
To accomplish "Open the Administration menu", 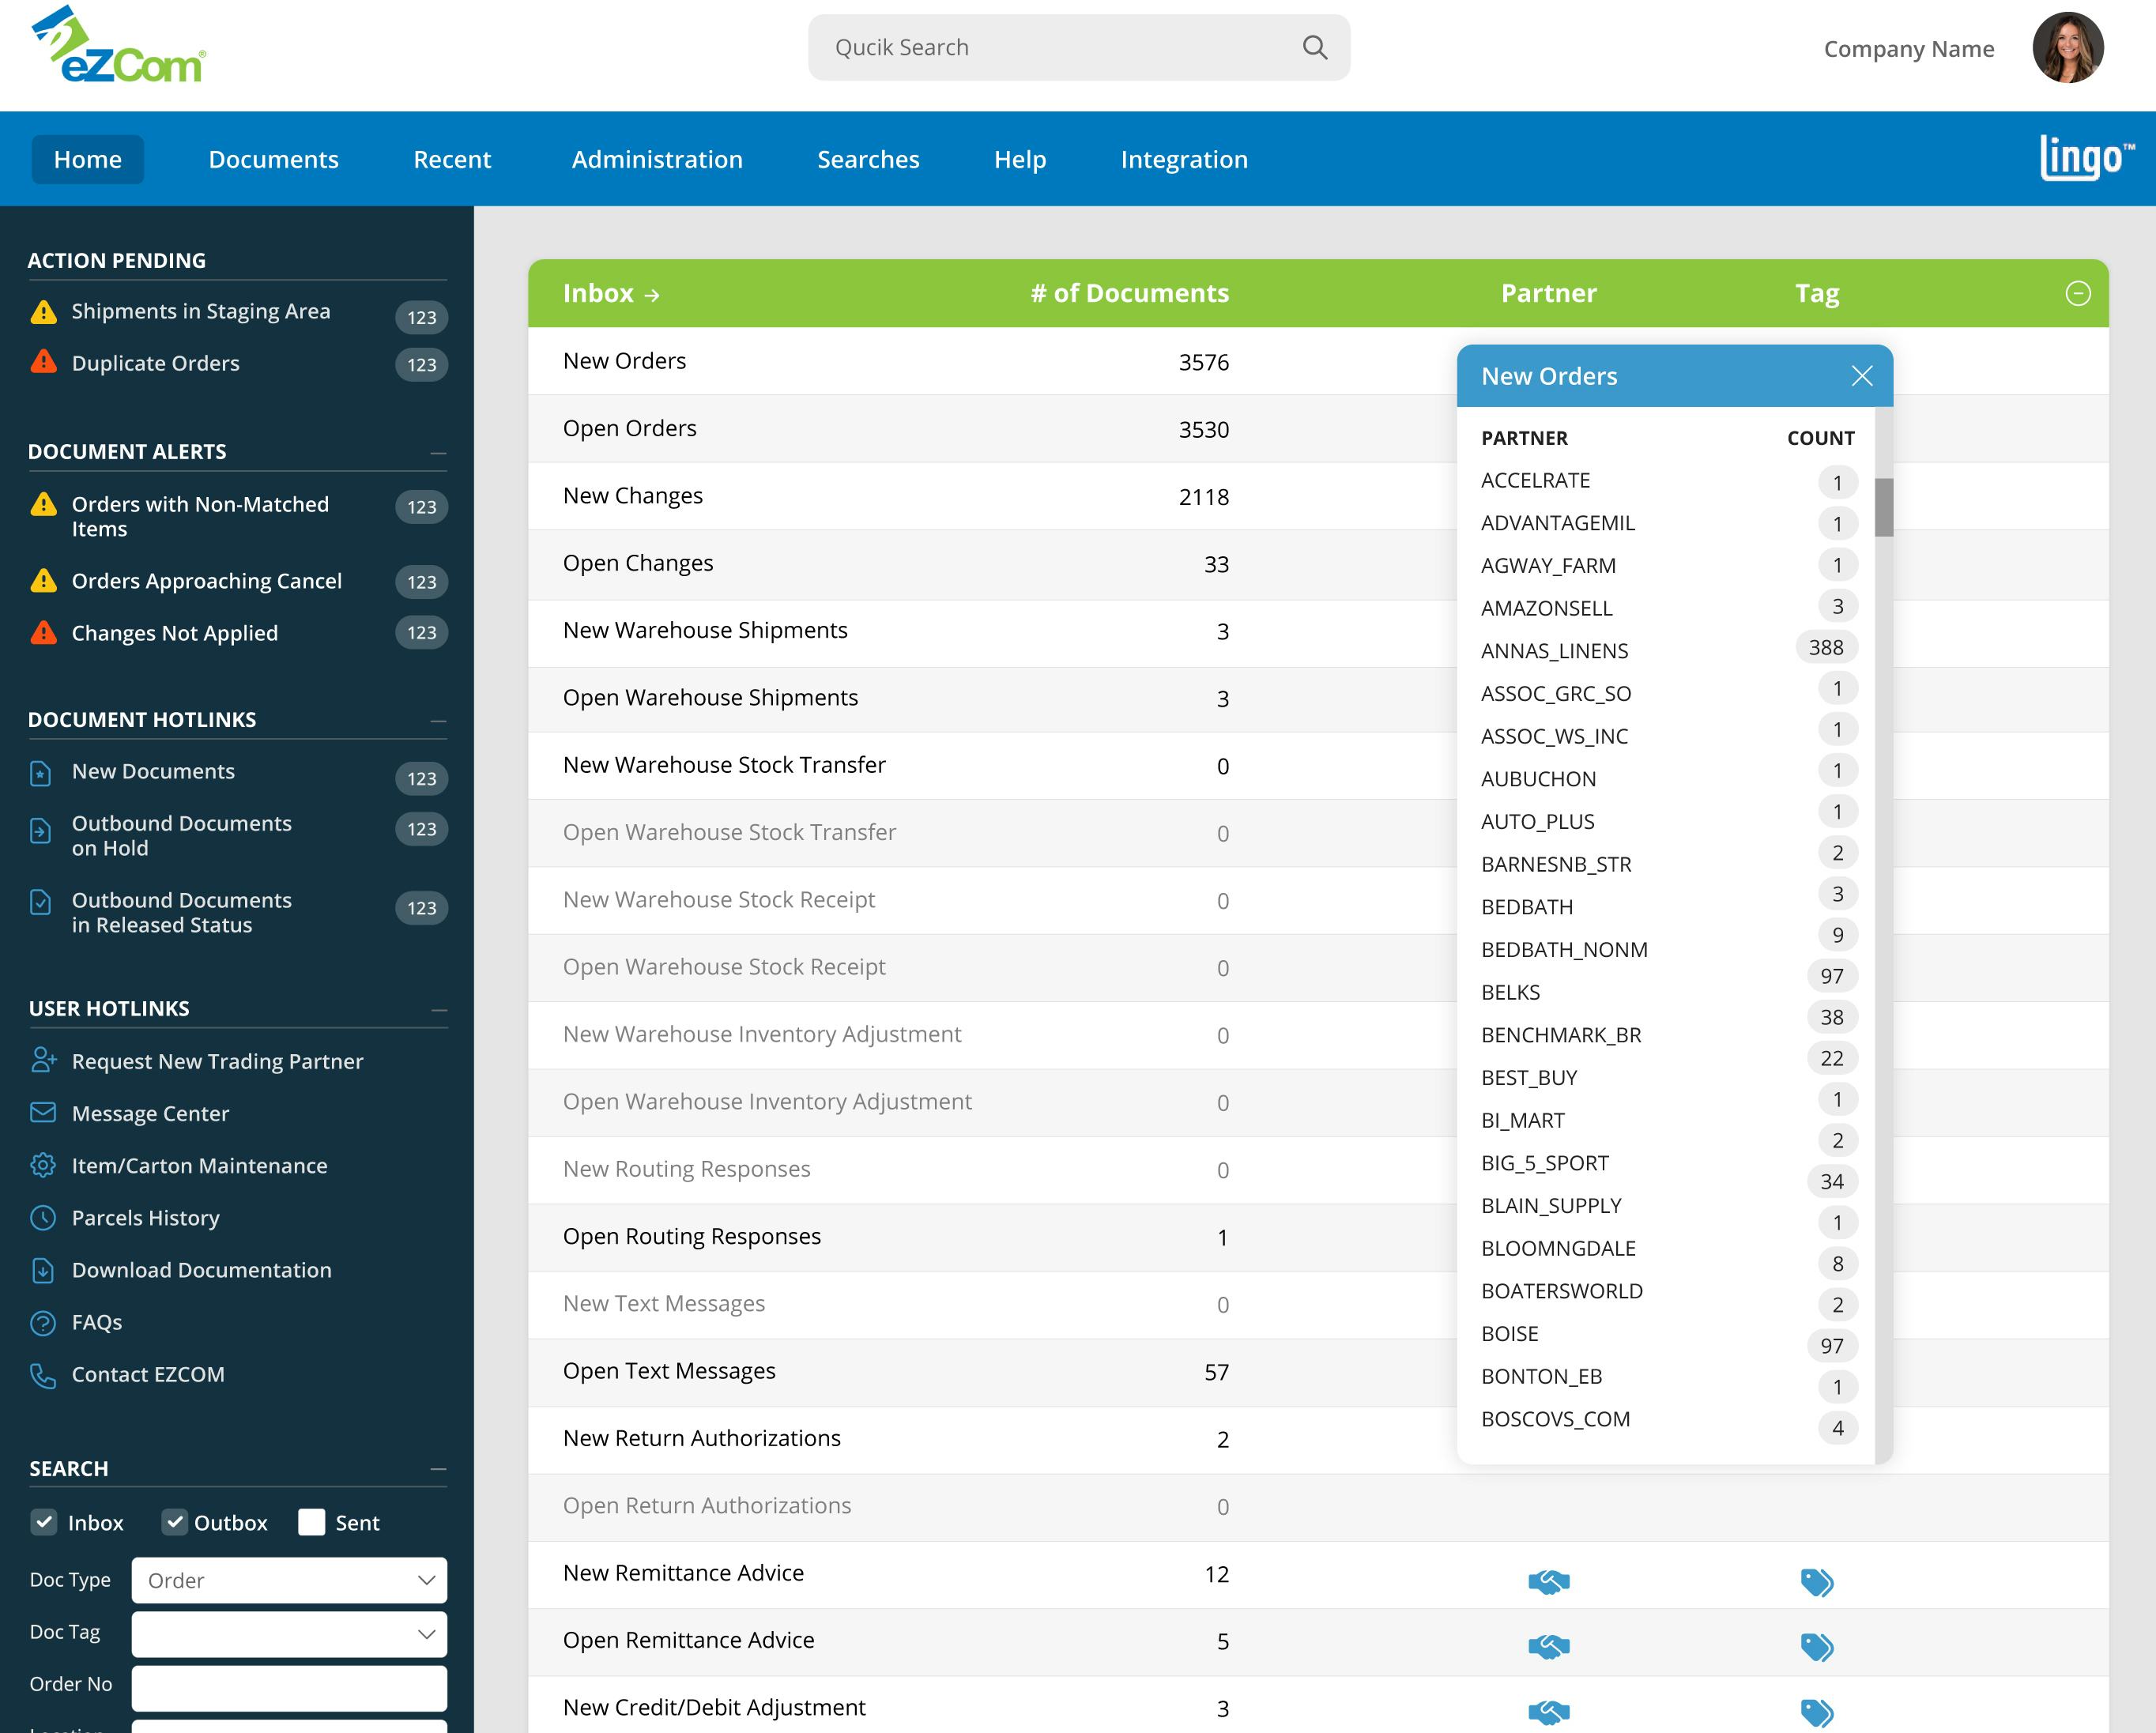I will (x=656, y=159).
